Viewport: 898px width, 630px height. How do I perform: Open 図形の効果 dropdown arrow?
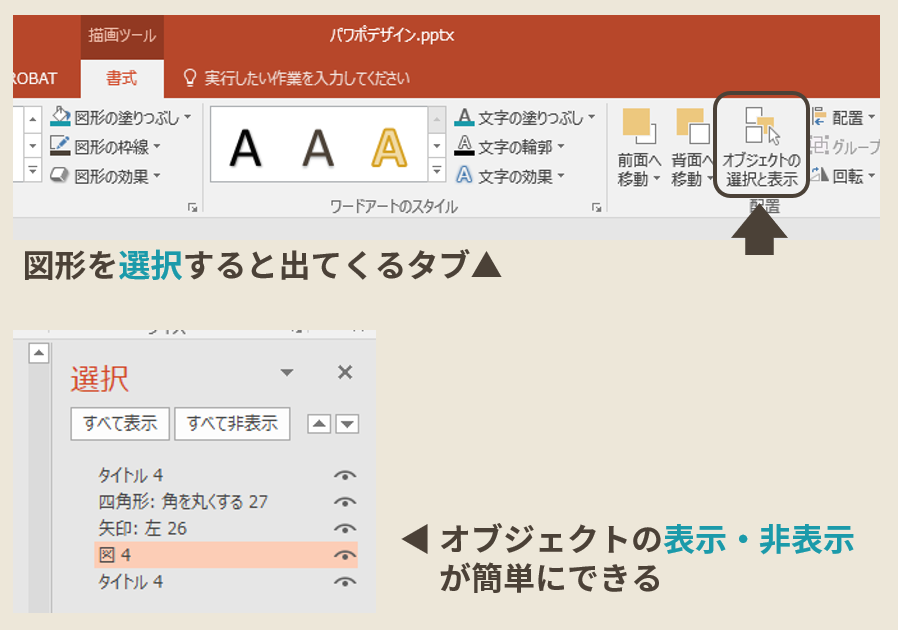tap(157, 175)
